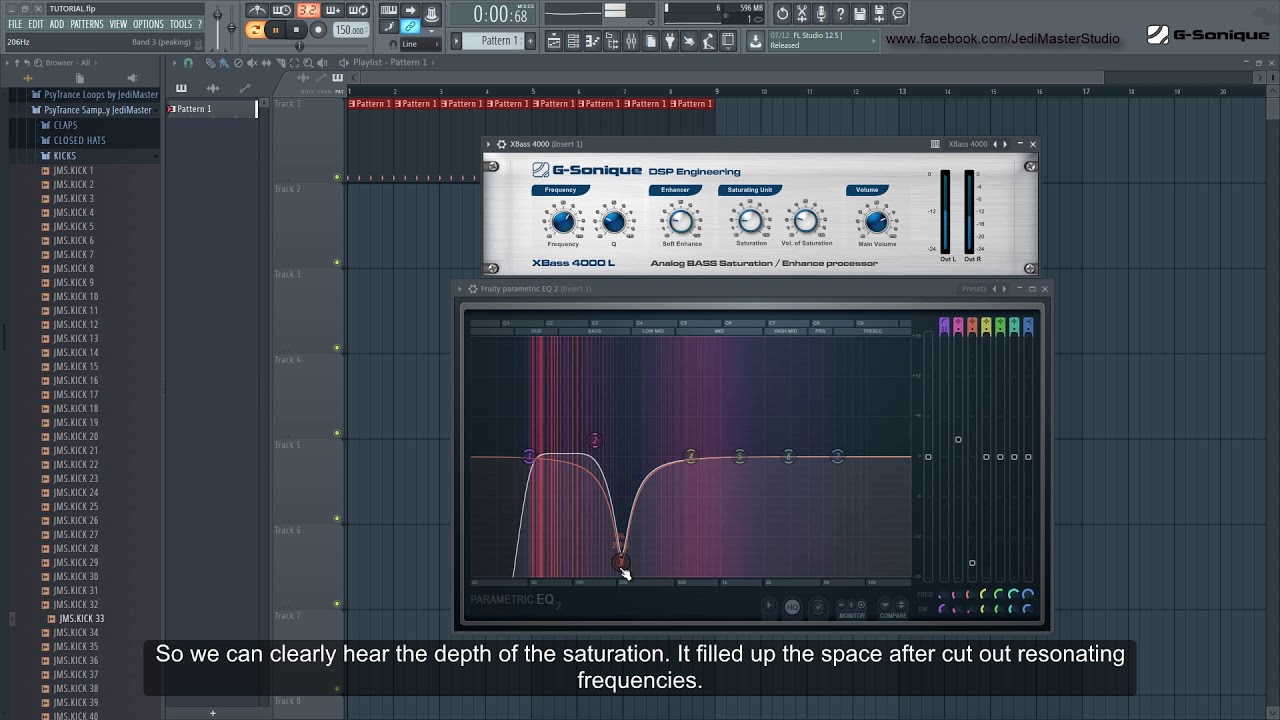Show the playlist view from the toolbar
This screenshot has width=1280, height=720.
pos(554,40)
